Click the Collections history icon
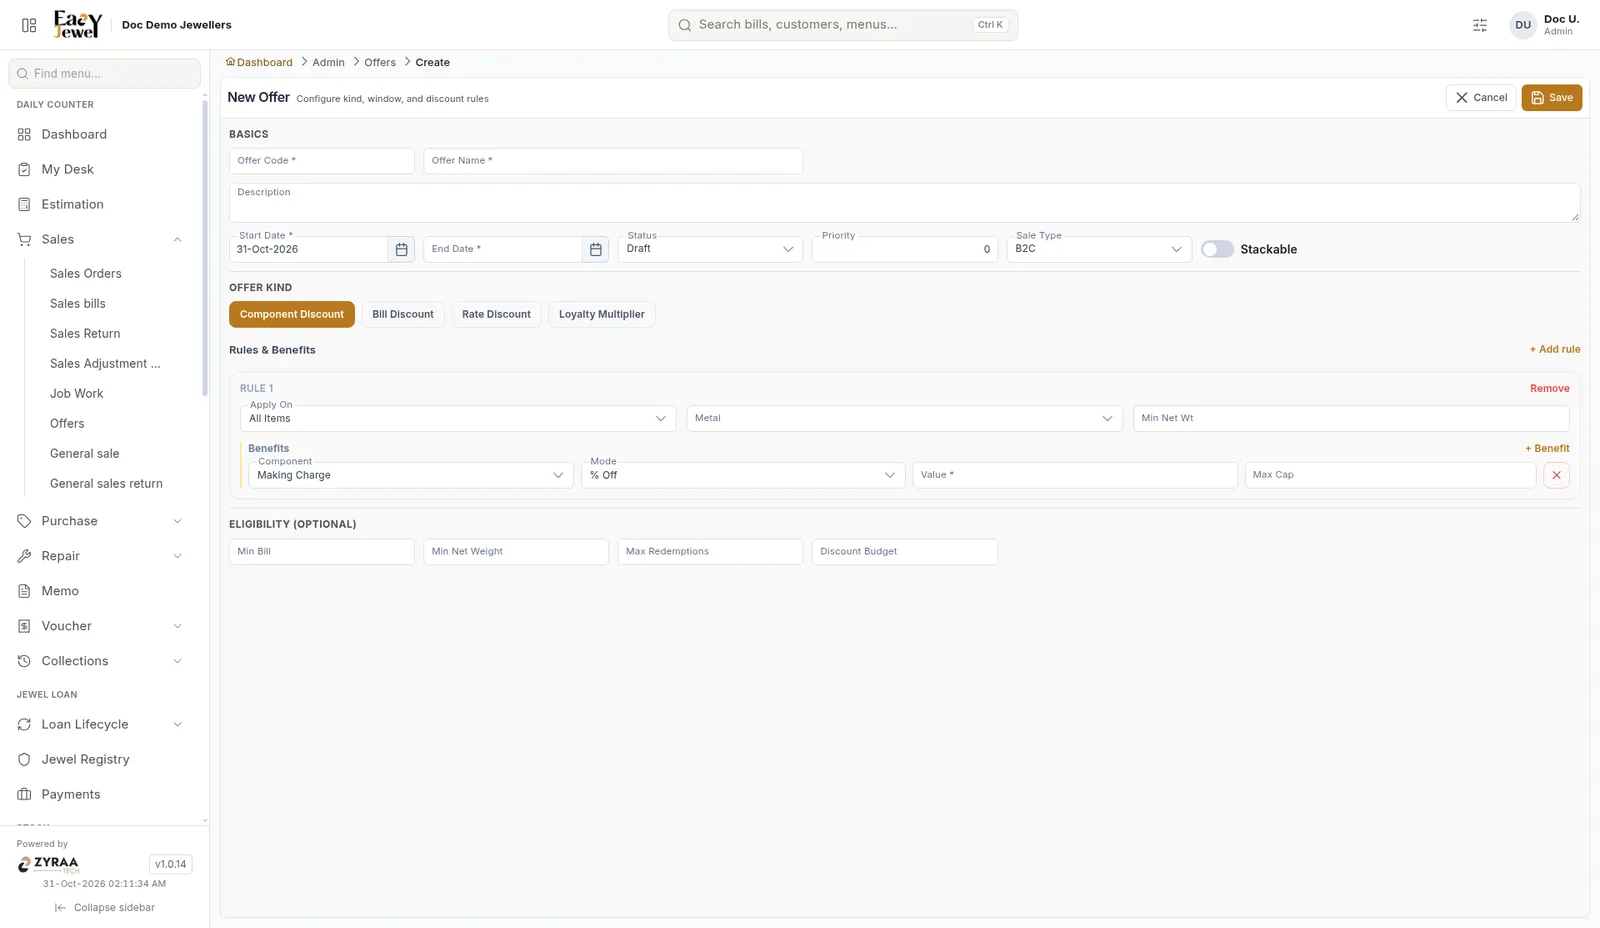 [x=24, y=661]
